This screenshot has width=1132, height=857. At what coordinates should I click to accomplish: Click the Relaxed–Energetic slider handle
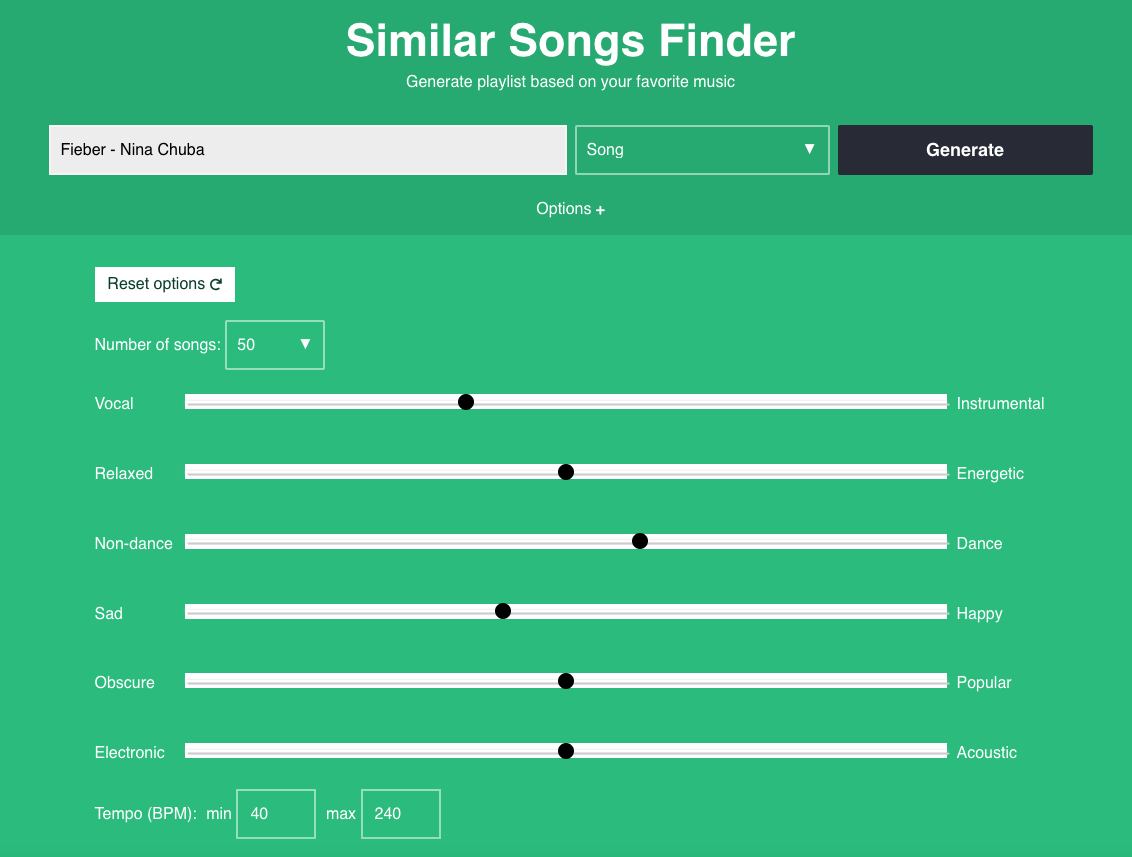point(566,472)
